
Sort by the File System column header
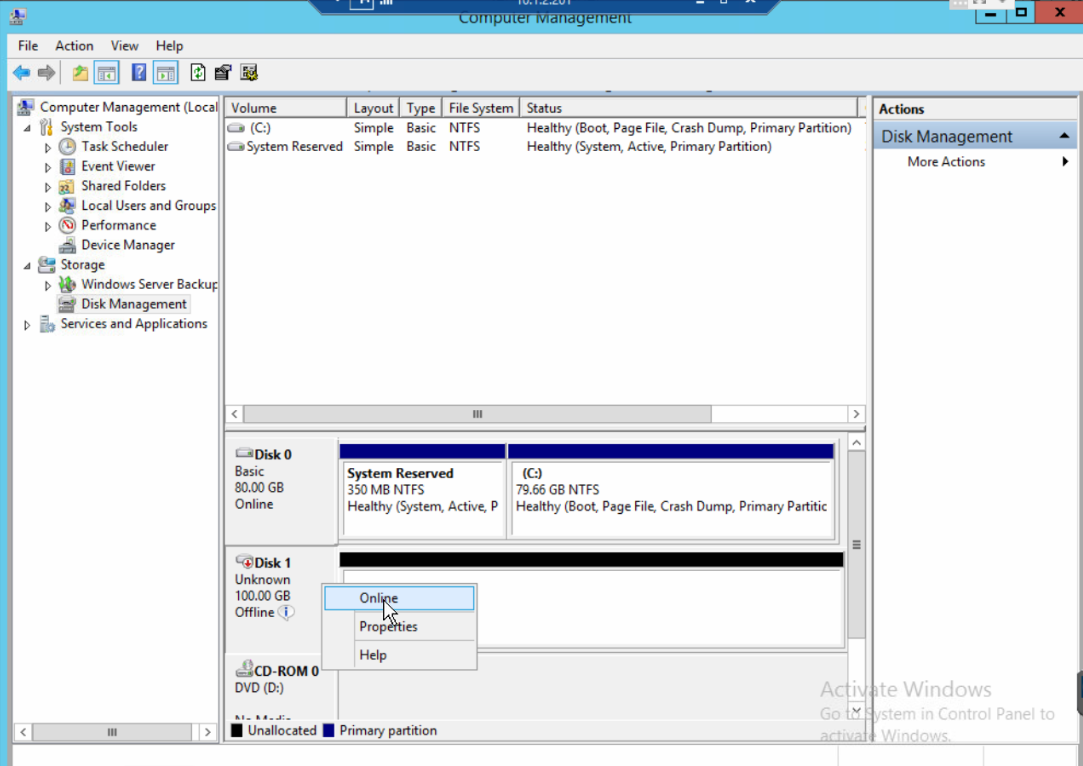[x=481, y=108]
